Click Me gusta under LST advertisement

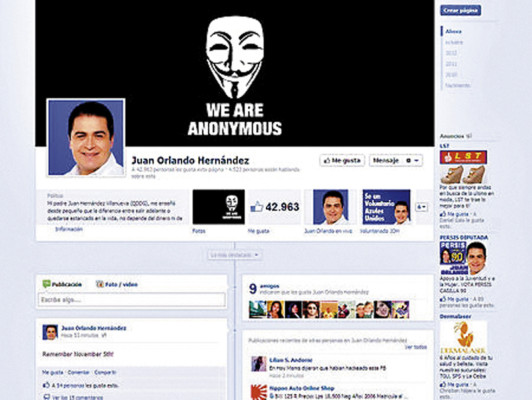(457, 214)
